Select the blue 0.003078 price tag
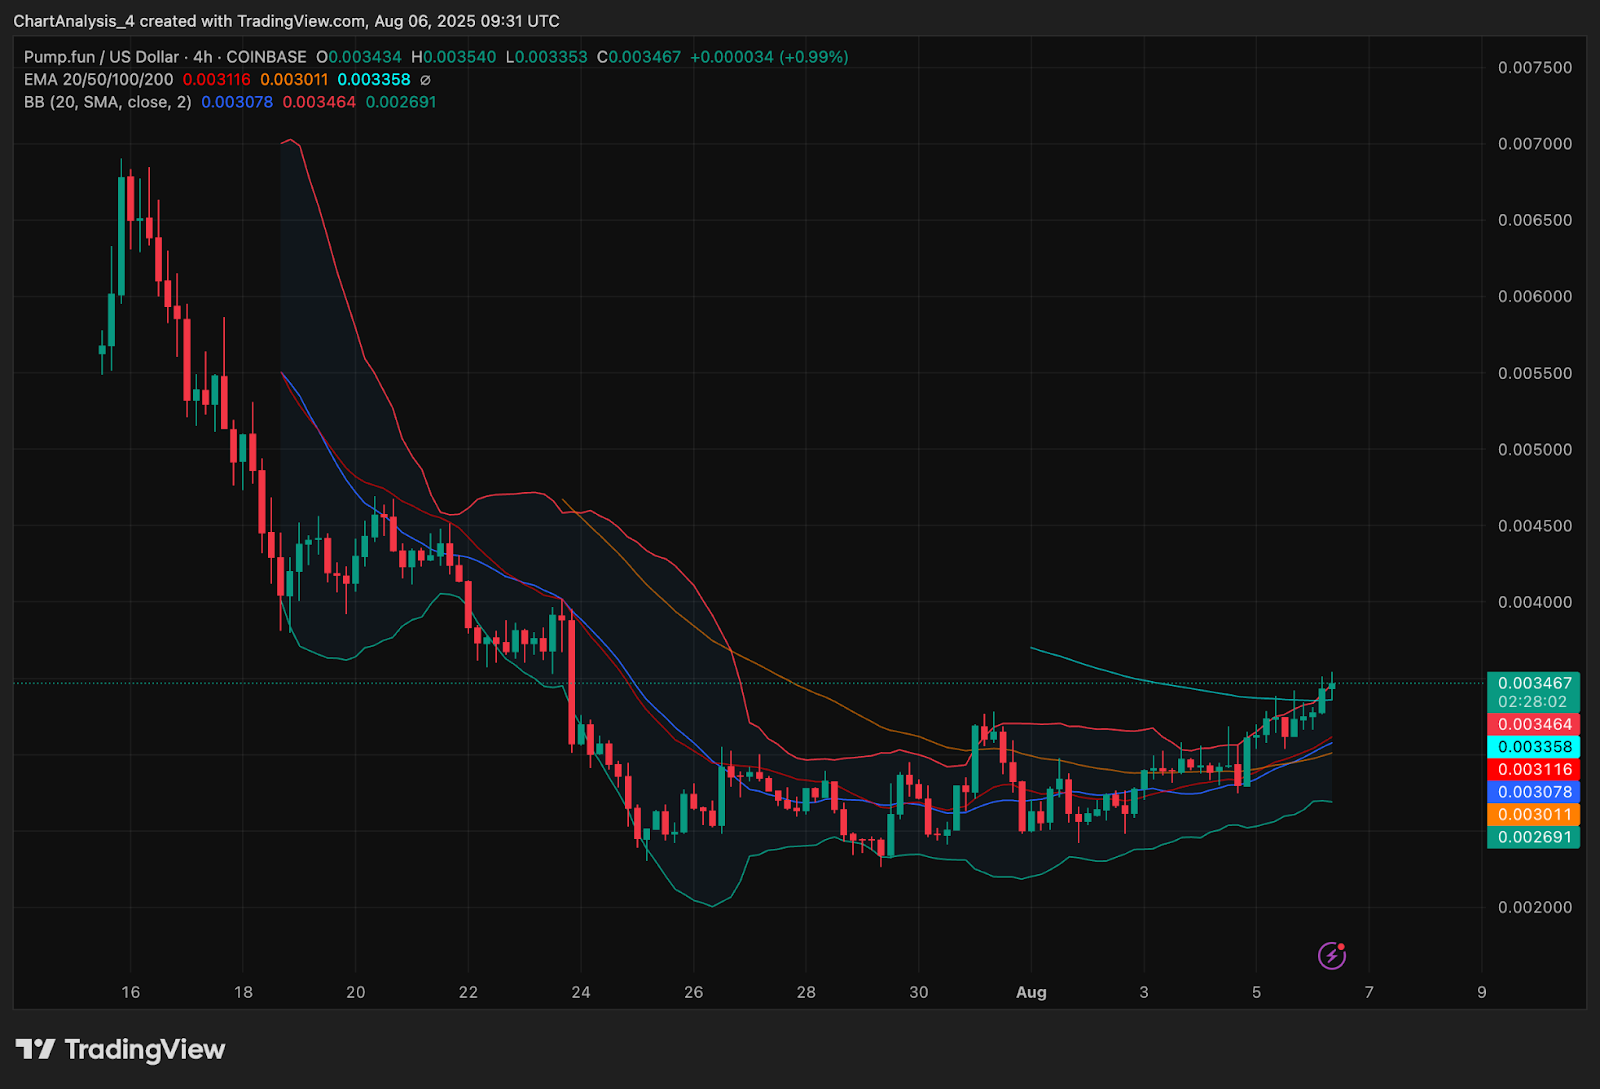Image resolution: width=1600 pixels, height=1089 pixels. (1533, 792)
